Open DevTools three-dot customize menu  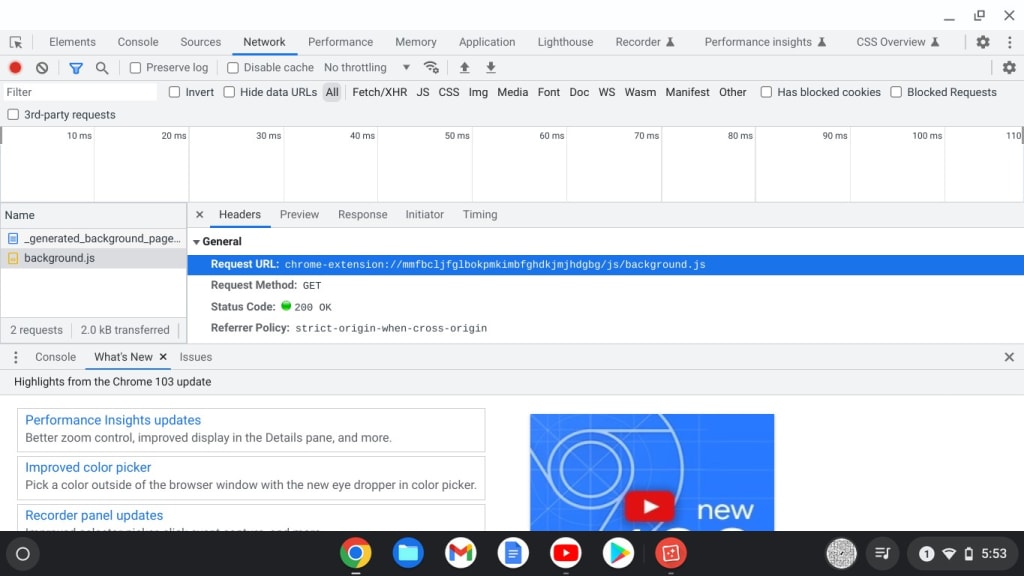[x=1010, y=42]
